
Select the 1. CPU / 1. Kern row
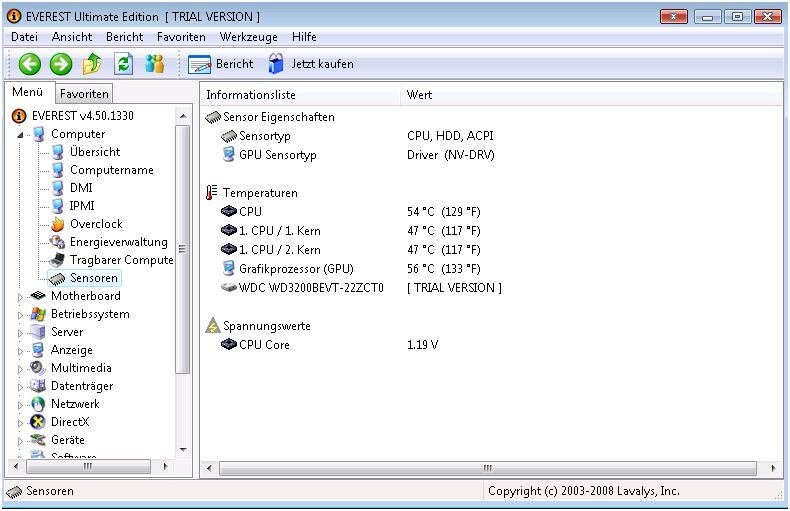tap(351, 231)
